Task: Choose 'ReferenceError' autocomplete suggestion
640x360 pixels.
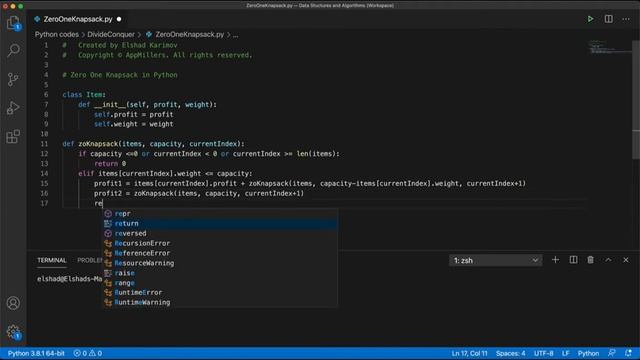Action: pyautogui.click(x=220, y=253)
